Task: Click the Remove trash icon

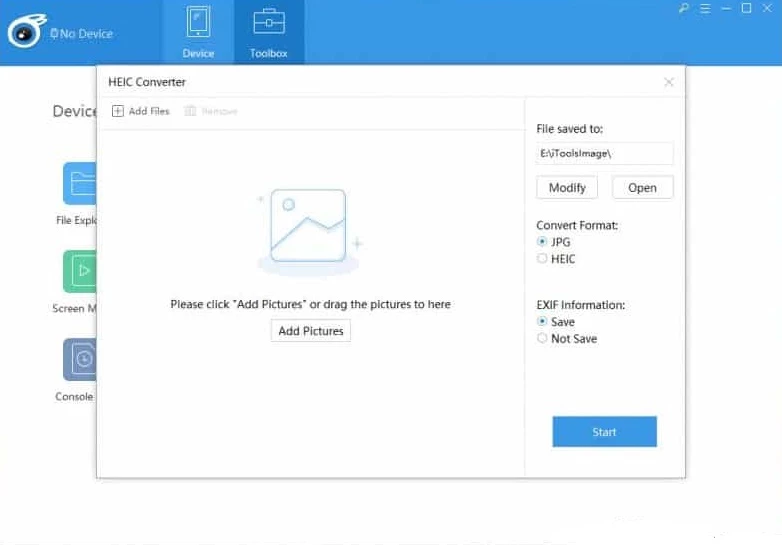Action: [x=191, y=111]
